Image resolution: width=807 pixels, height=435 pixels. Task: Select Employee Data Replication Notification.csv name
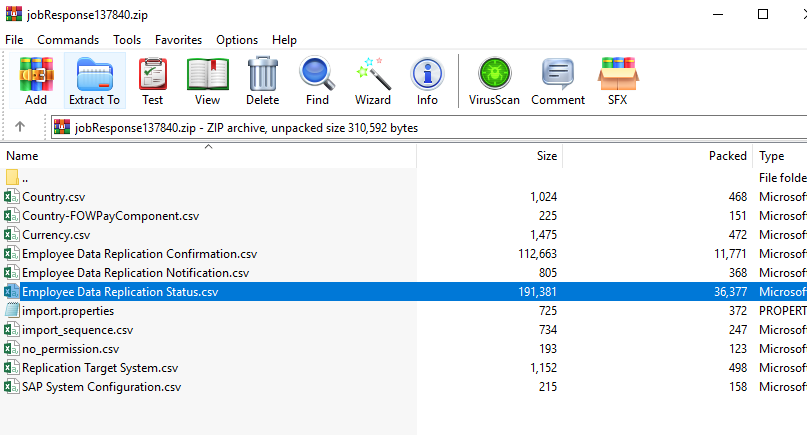[x=136, y=273]
